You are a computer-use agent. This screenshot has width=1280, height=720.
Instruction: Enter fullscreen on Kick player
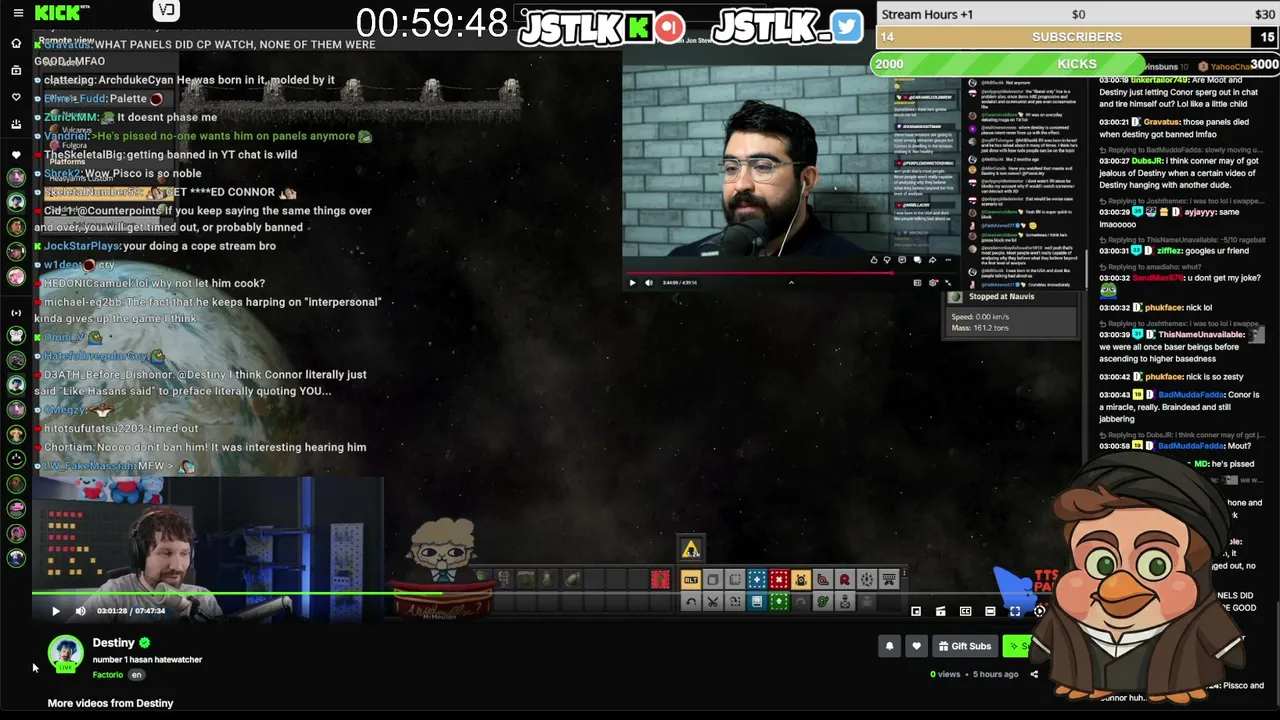[x=1015, y=611]
